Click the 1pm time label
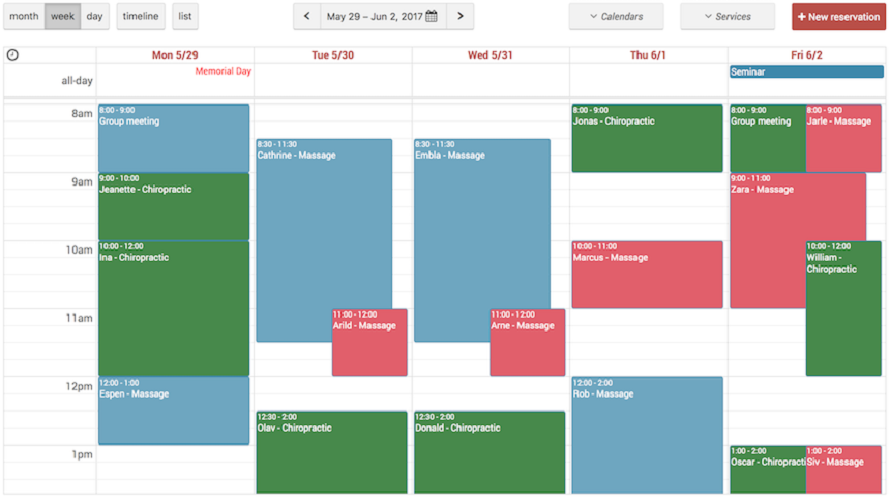The height and width of the screenshot is (500, 890). [82, 454]
